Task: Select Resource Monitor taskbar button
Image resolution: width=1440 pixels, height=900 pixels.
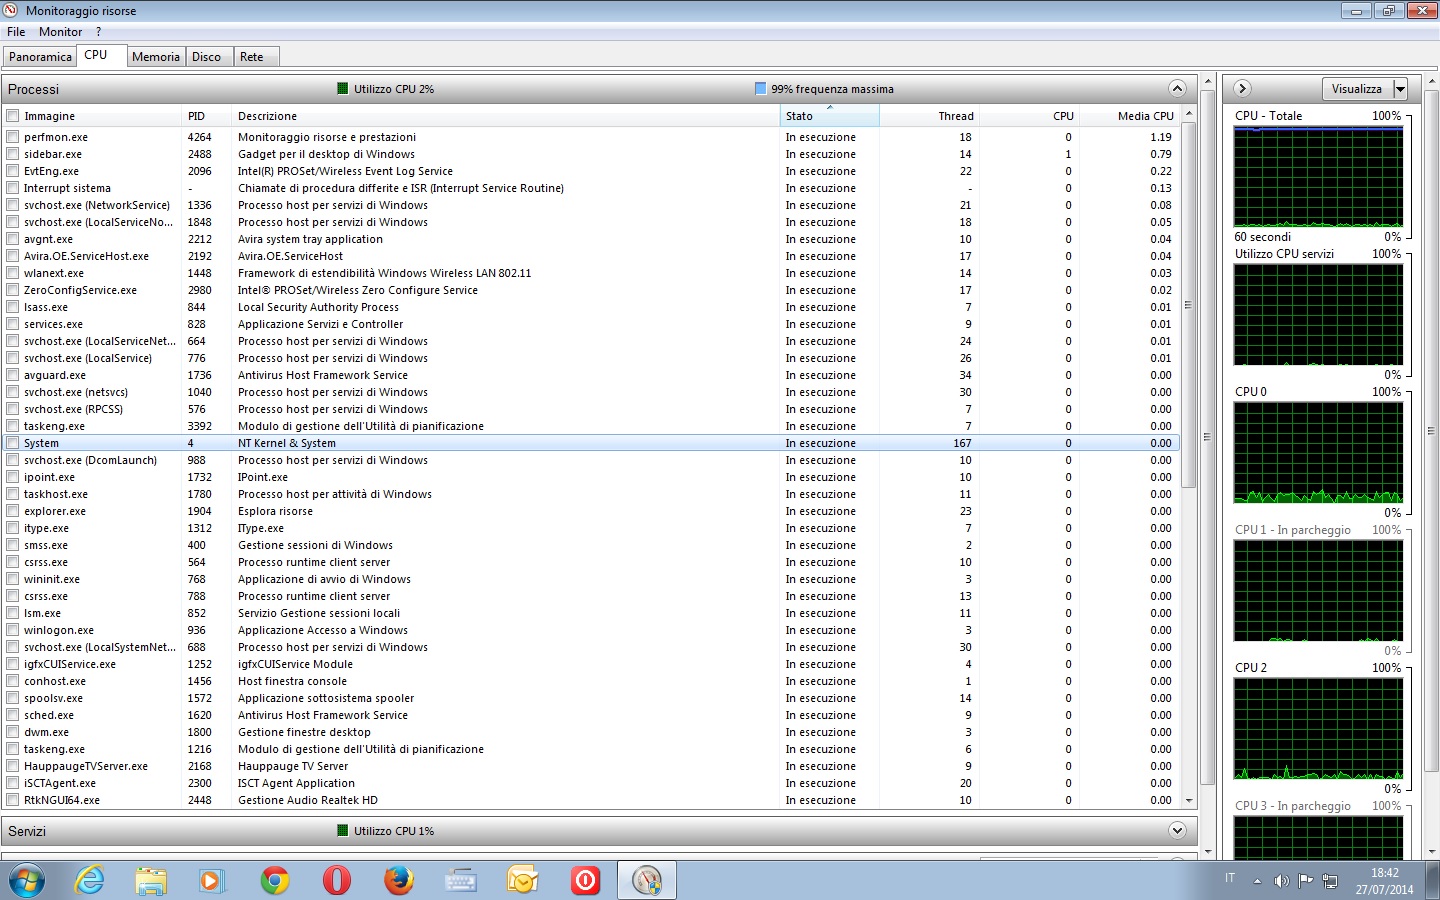Action: [x=647, y=881]
